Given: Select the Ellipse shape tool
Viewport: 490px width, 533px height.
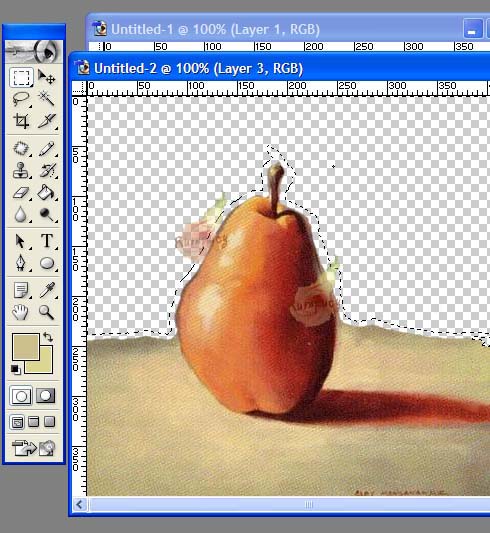Looking at the screenshot, I should point(47,263).
